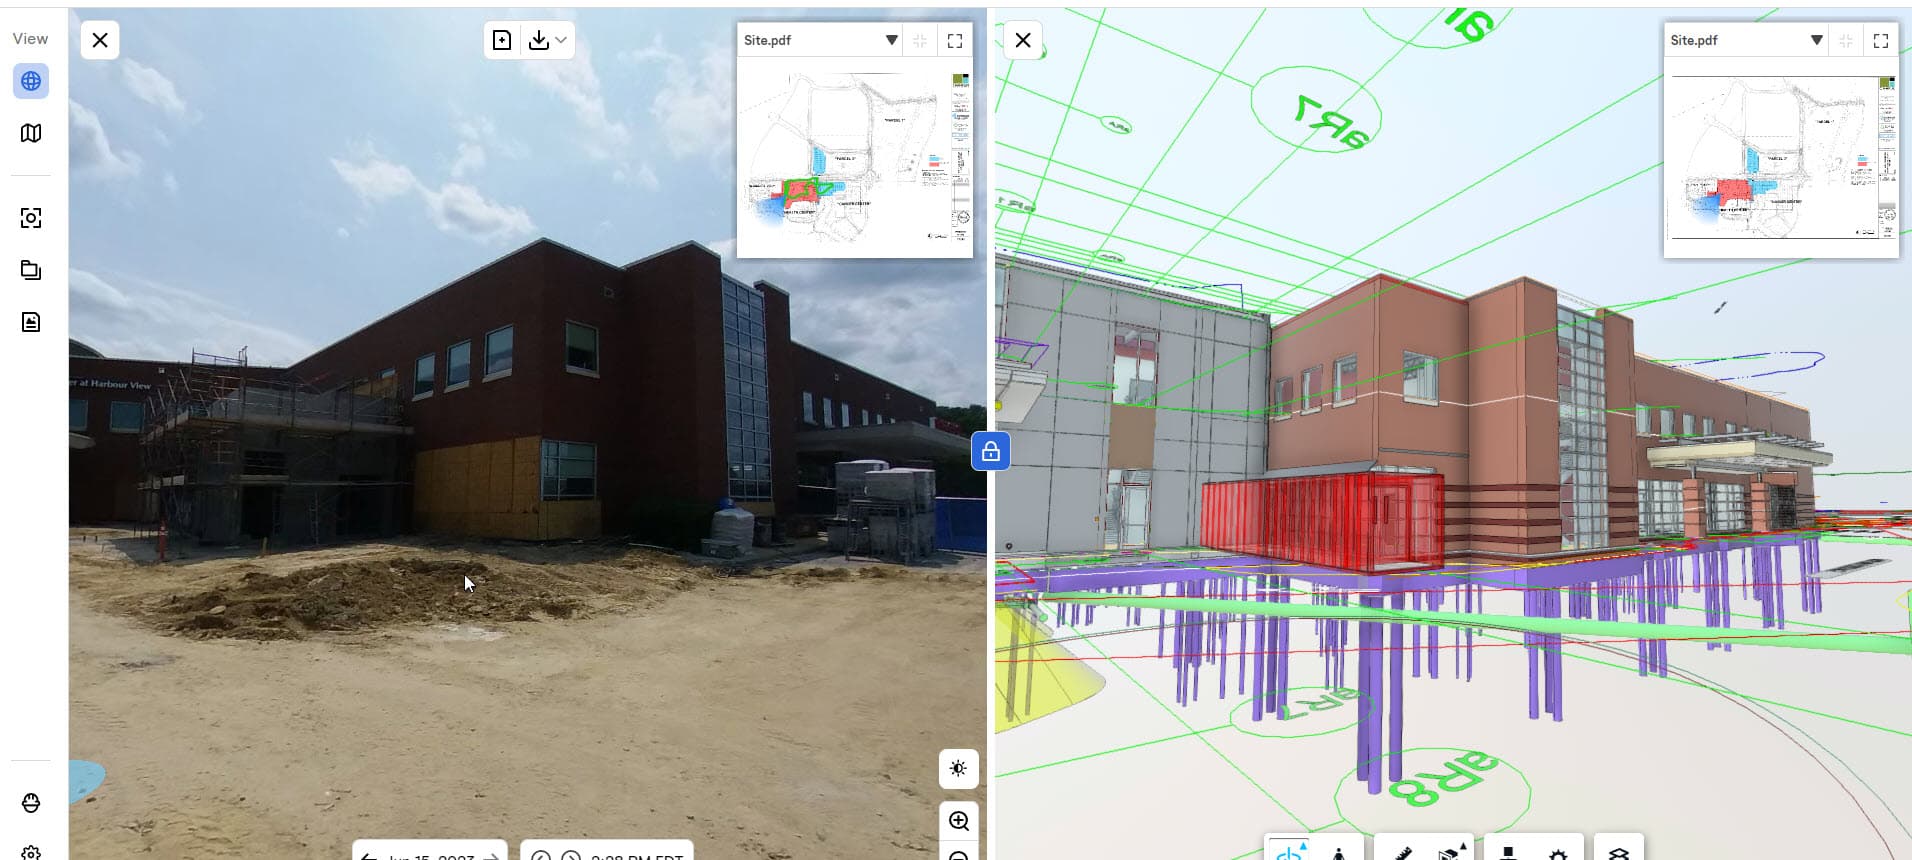The height and width of the screenshot is (860, 1912).
Task: Switch to first-person walk mode
Action: click(x=1338, y=853)
